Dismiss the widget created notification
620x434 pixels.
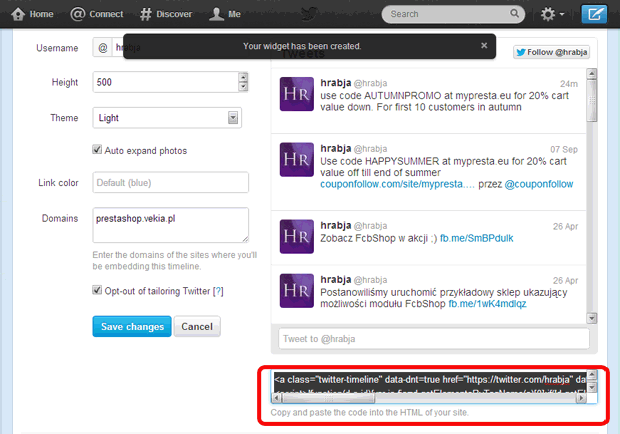pos(485,46)
